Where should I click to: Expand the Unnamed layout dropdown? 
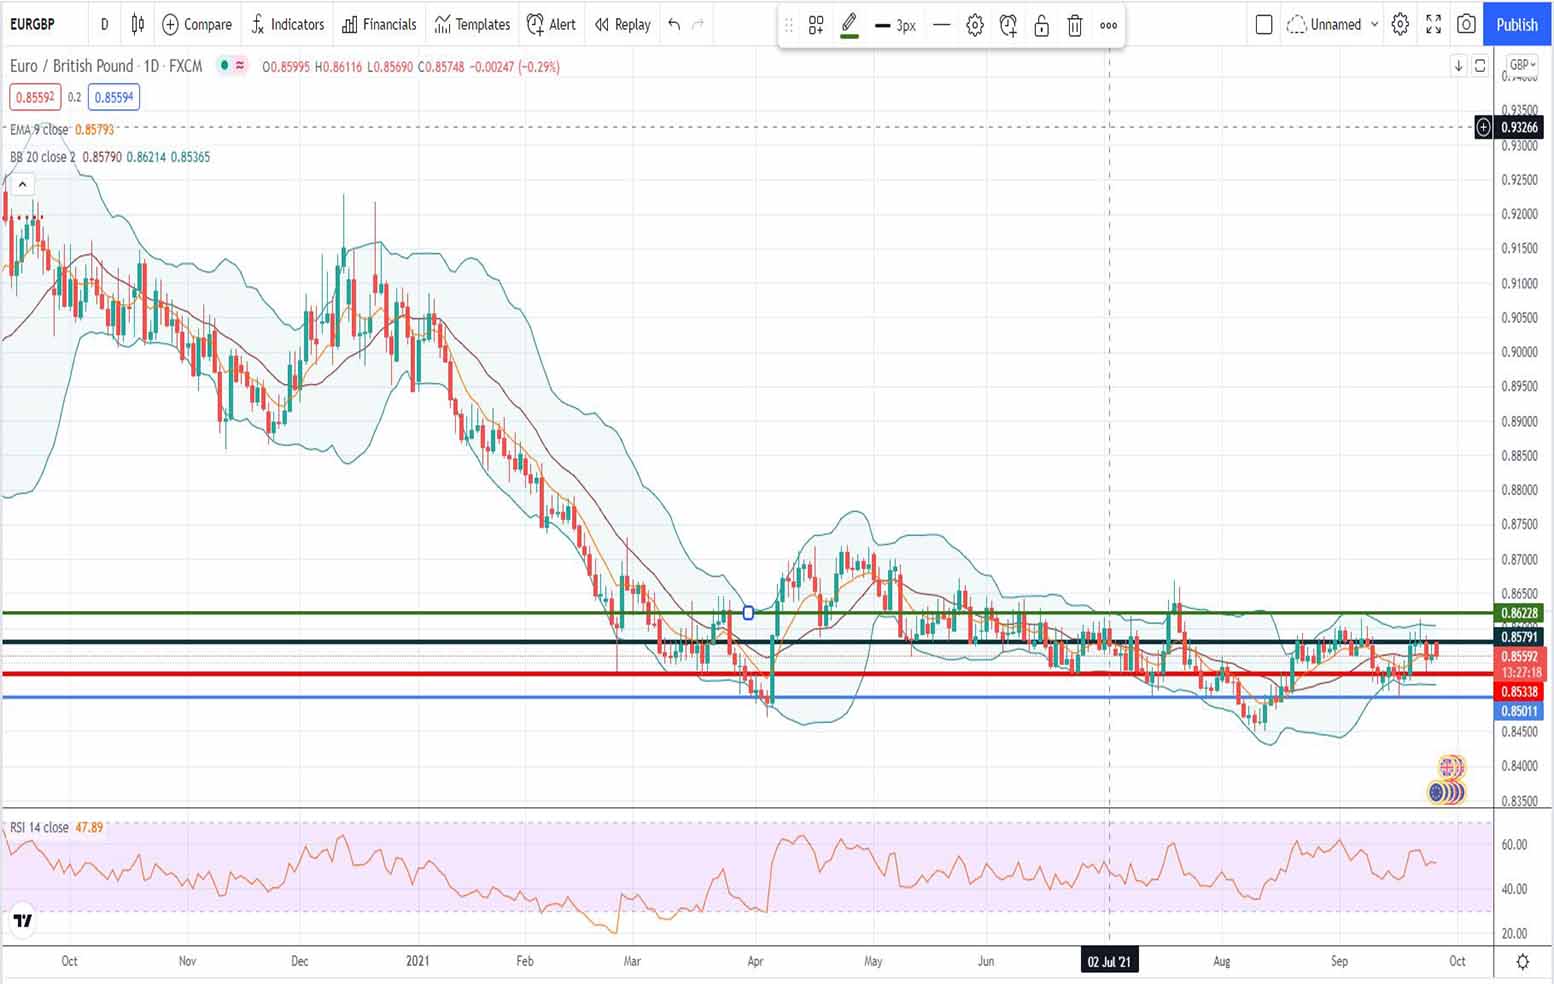point(1374,24)
